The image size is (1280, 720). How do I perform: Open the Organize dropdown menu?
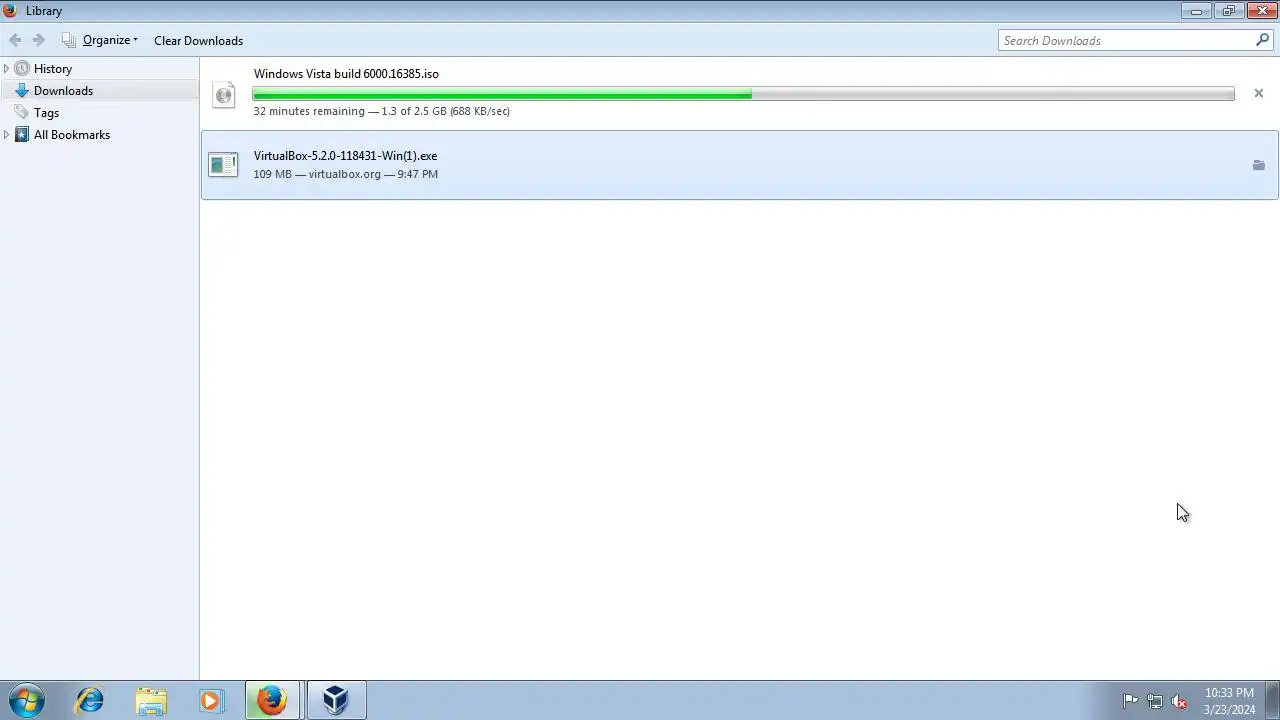(110, 40)
